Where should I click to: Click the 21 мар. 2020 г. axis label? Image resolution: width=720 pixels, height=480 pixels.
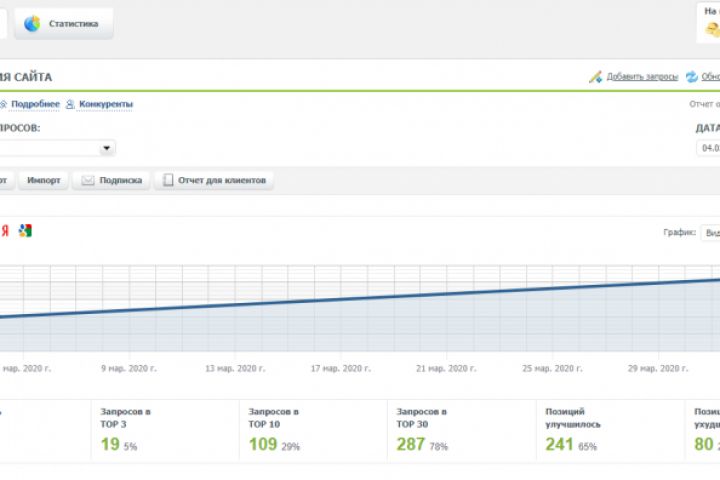coord(446,368)
